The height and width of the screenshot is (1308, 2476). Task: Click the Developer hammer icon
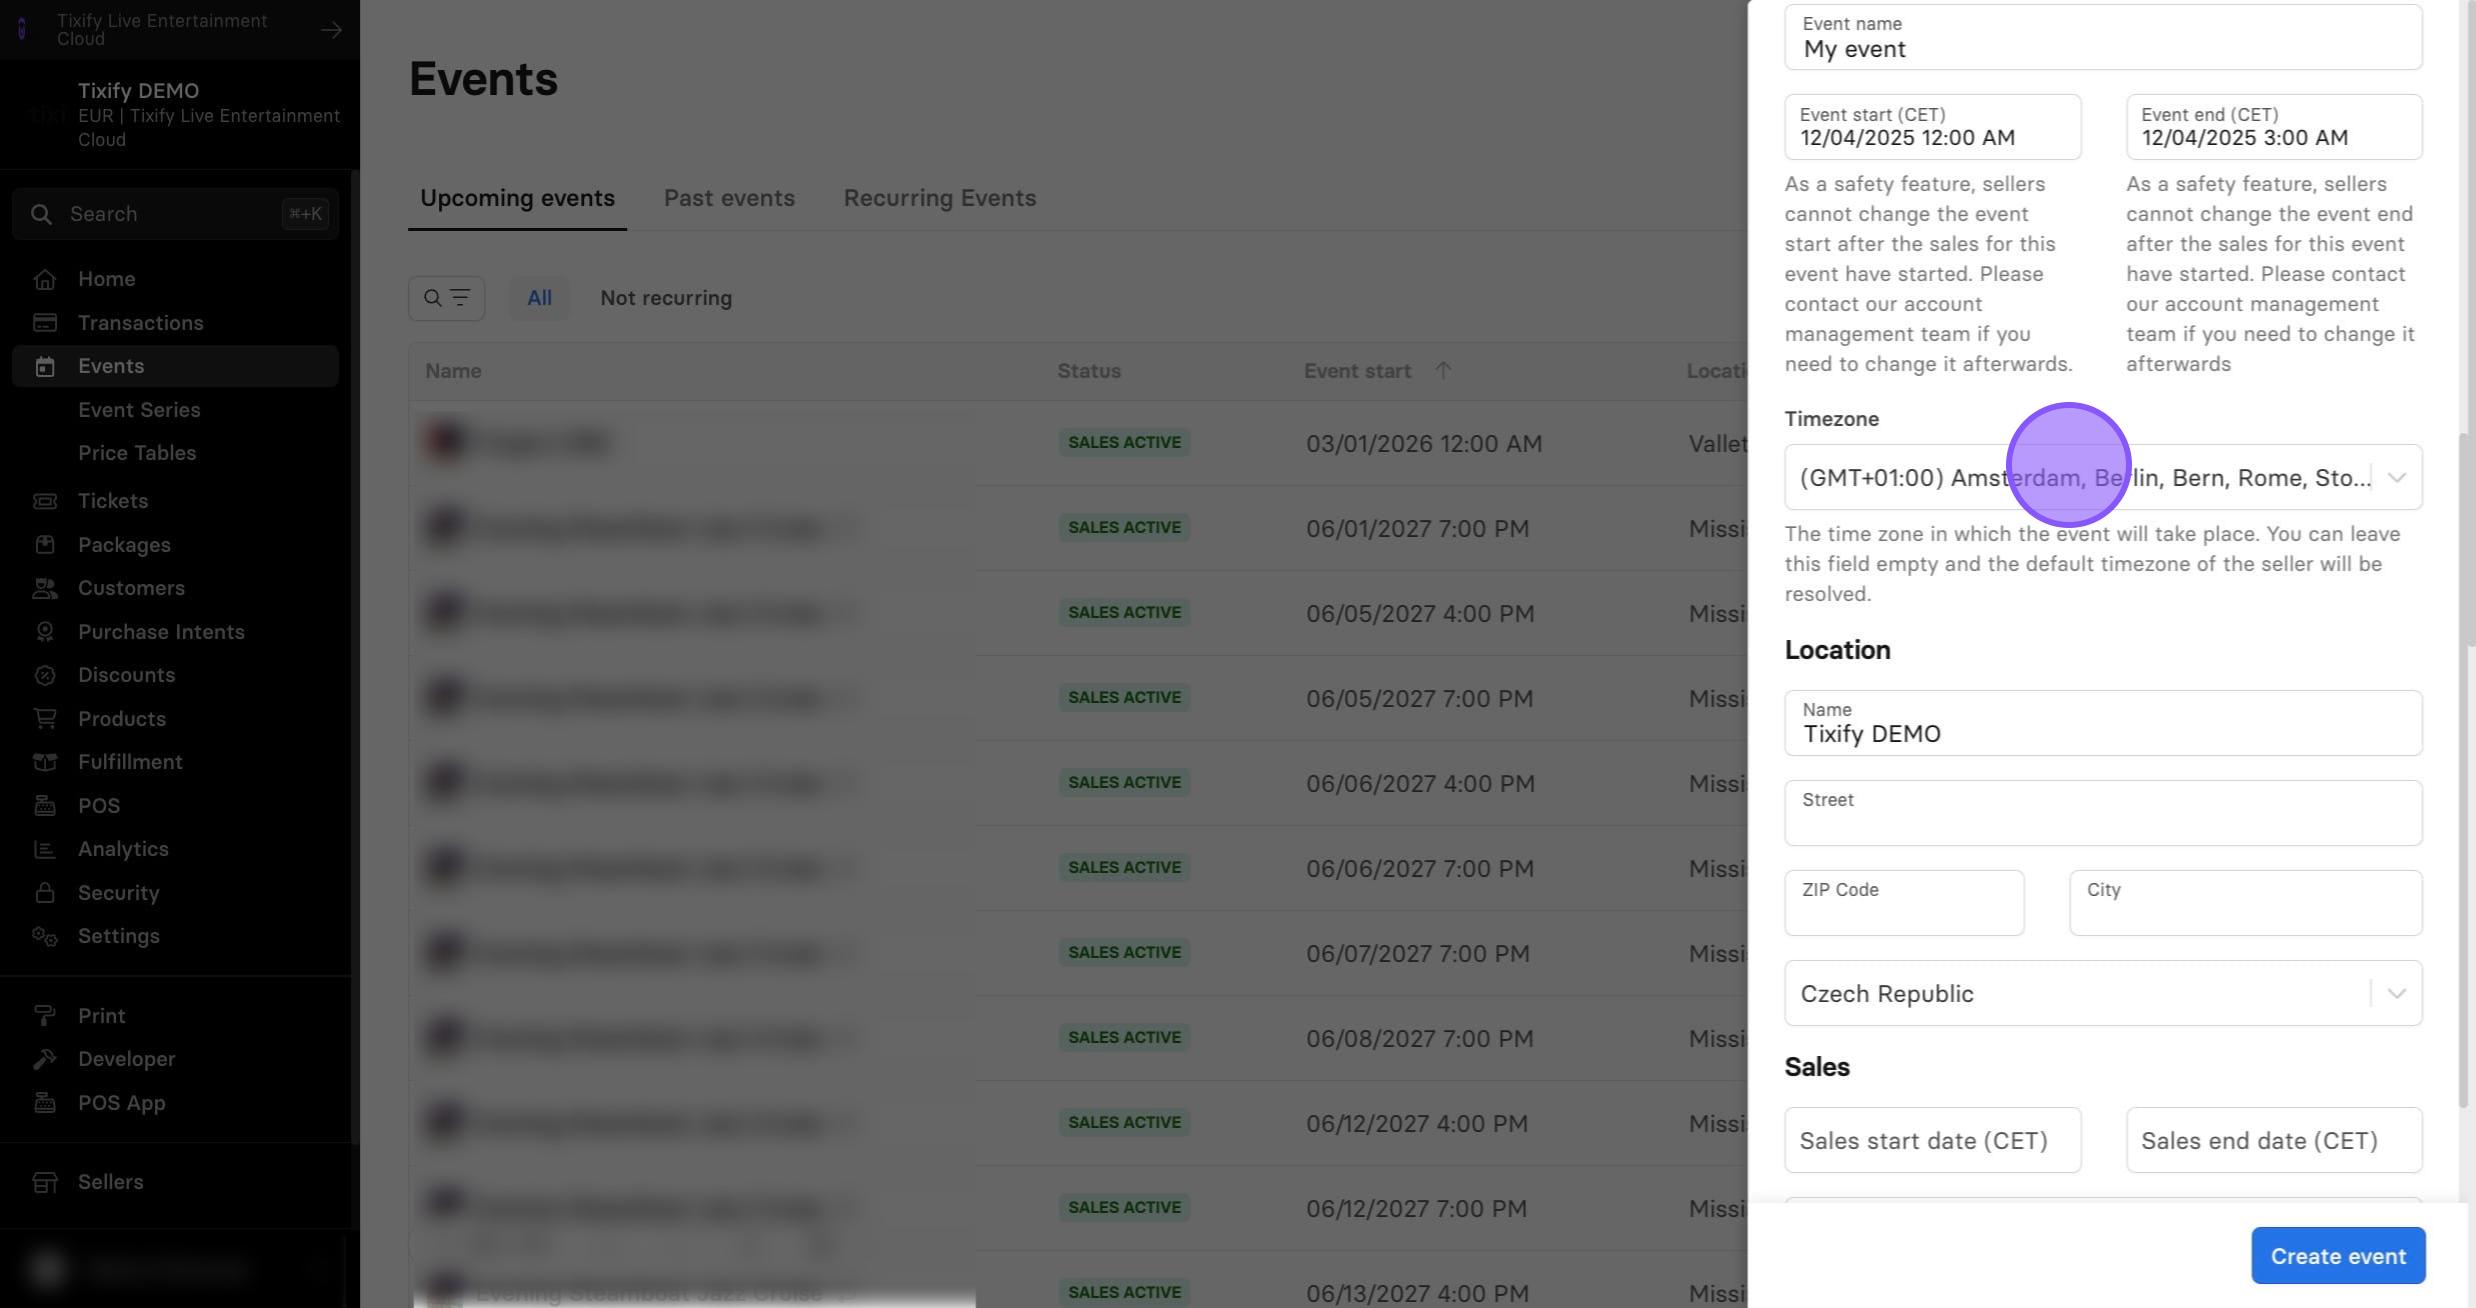[x=44, y=1059]
